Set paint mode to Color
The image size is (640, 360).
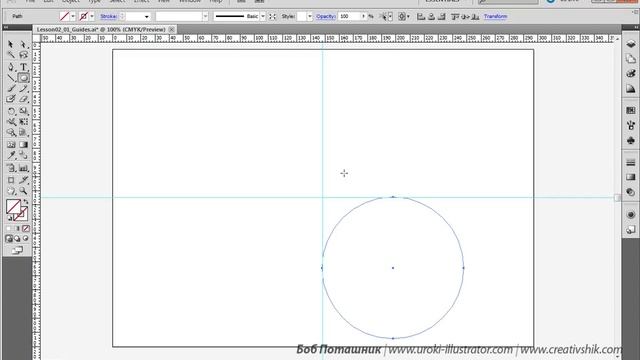pos(9,229)
